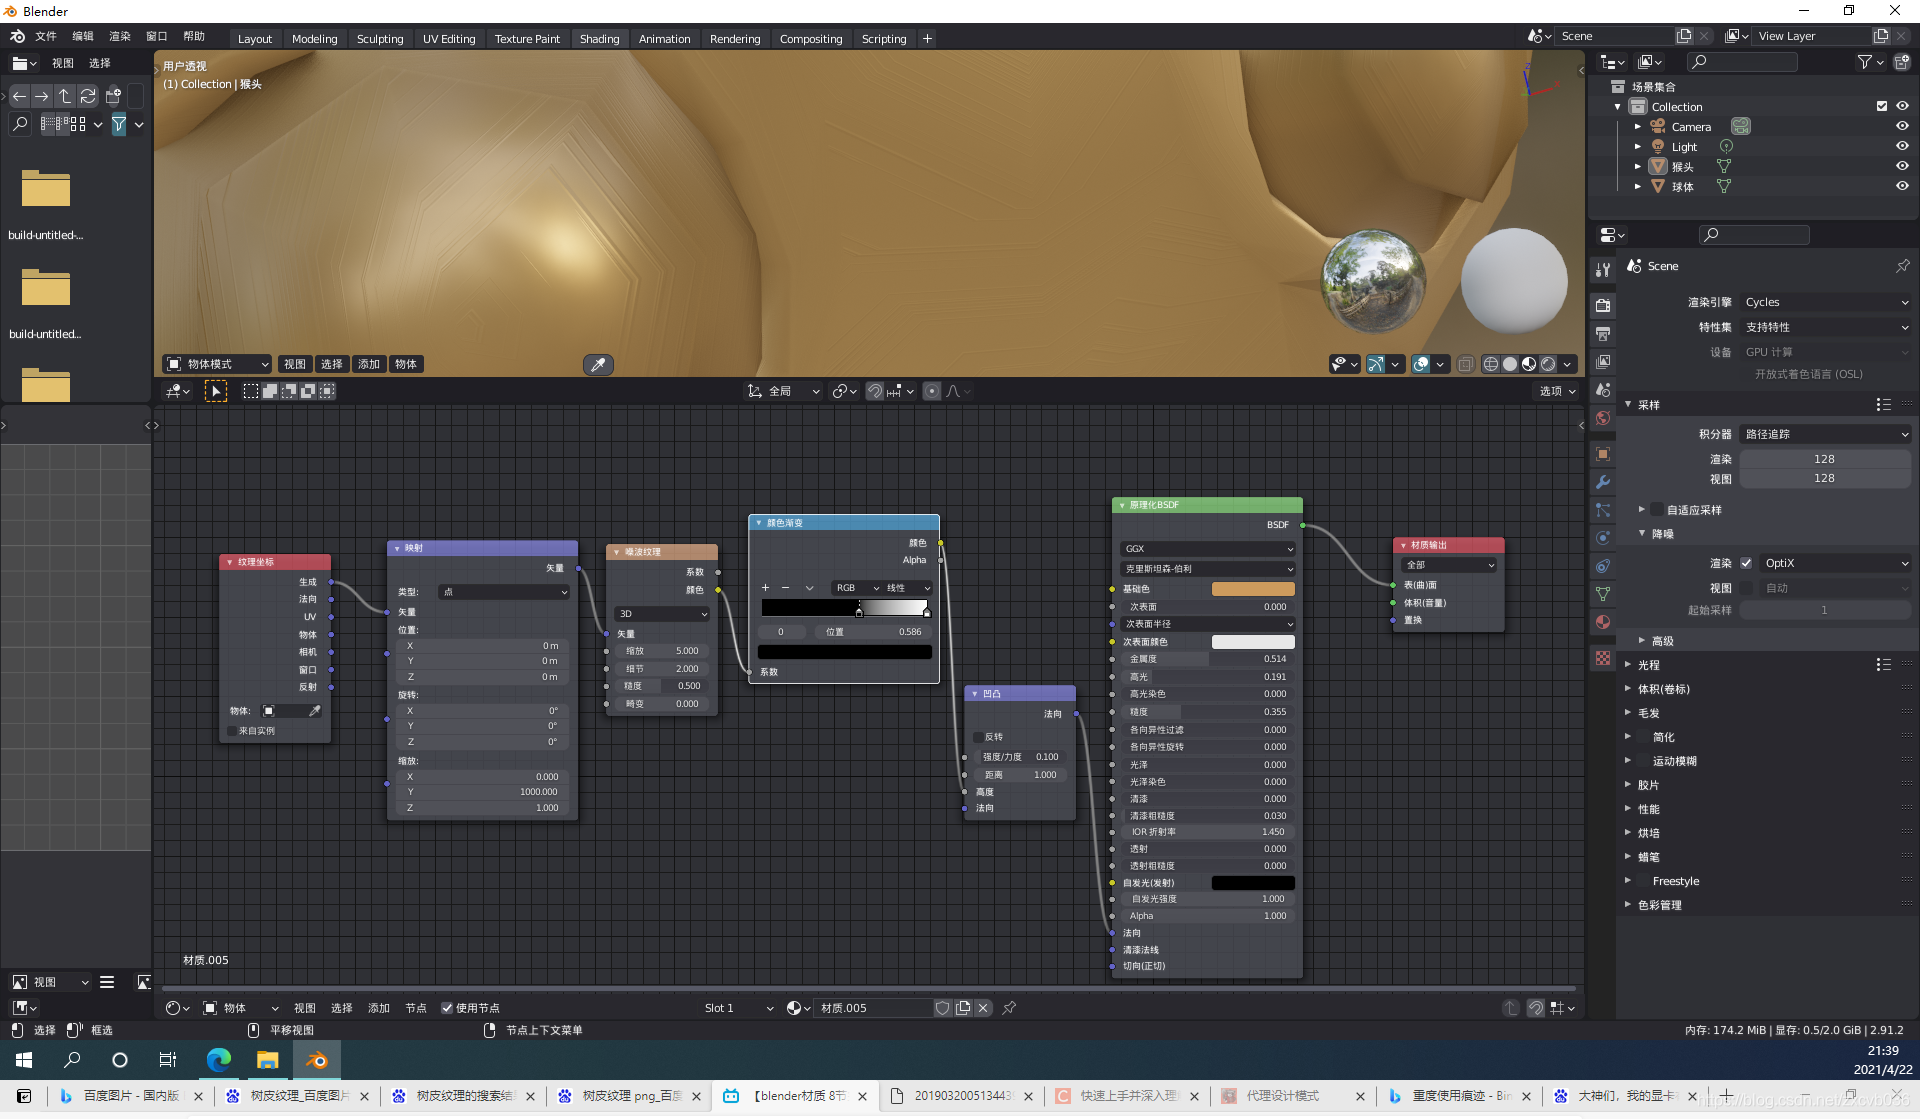Open the World properties tab

pyautogui.click(x=1603, y=418)
